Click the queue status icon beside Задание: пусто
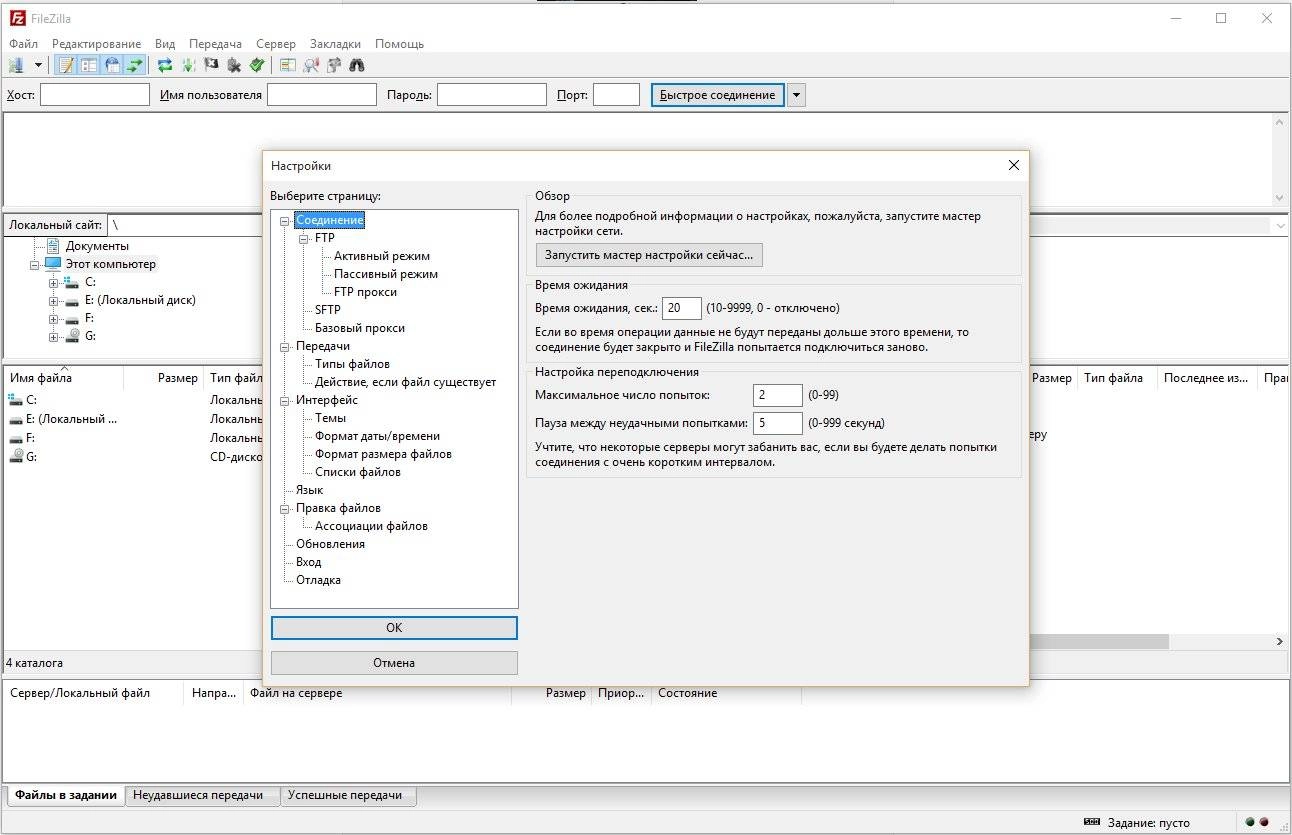 [1091, 822]
